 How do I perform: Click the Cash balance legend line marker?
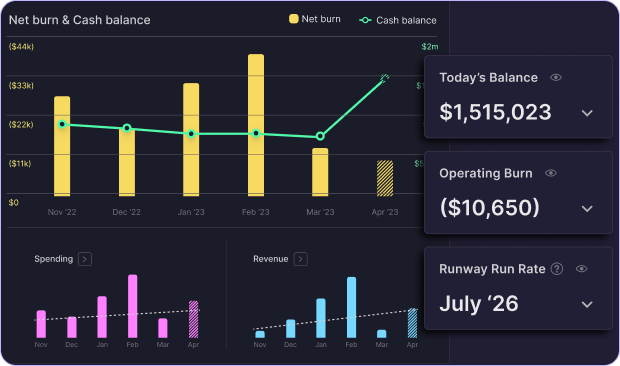[x=365, y=20]
